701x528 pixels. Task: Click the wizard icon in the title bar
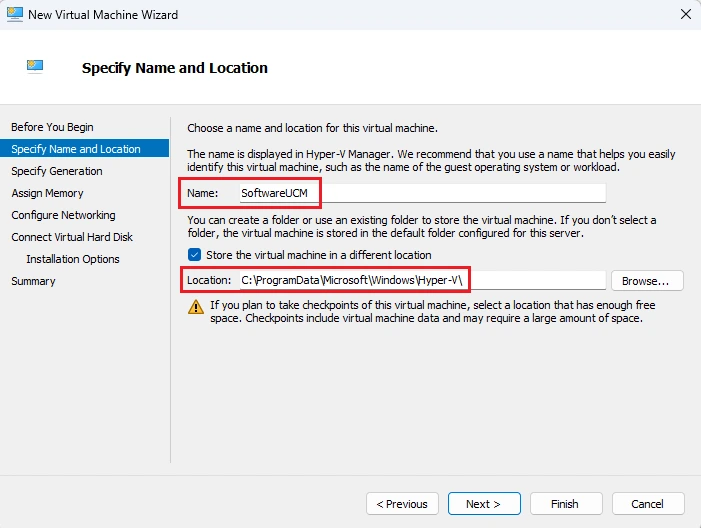pos(15,14)
